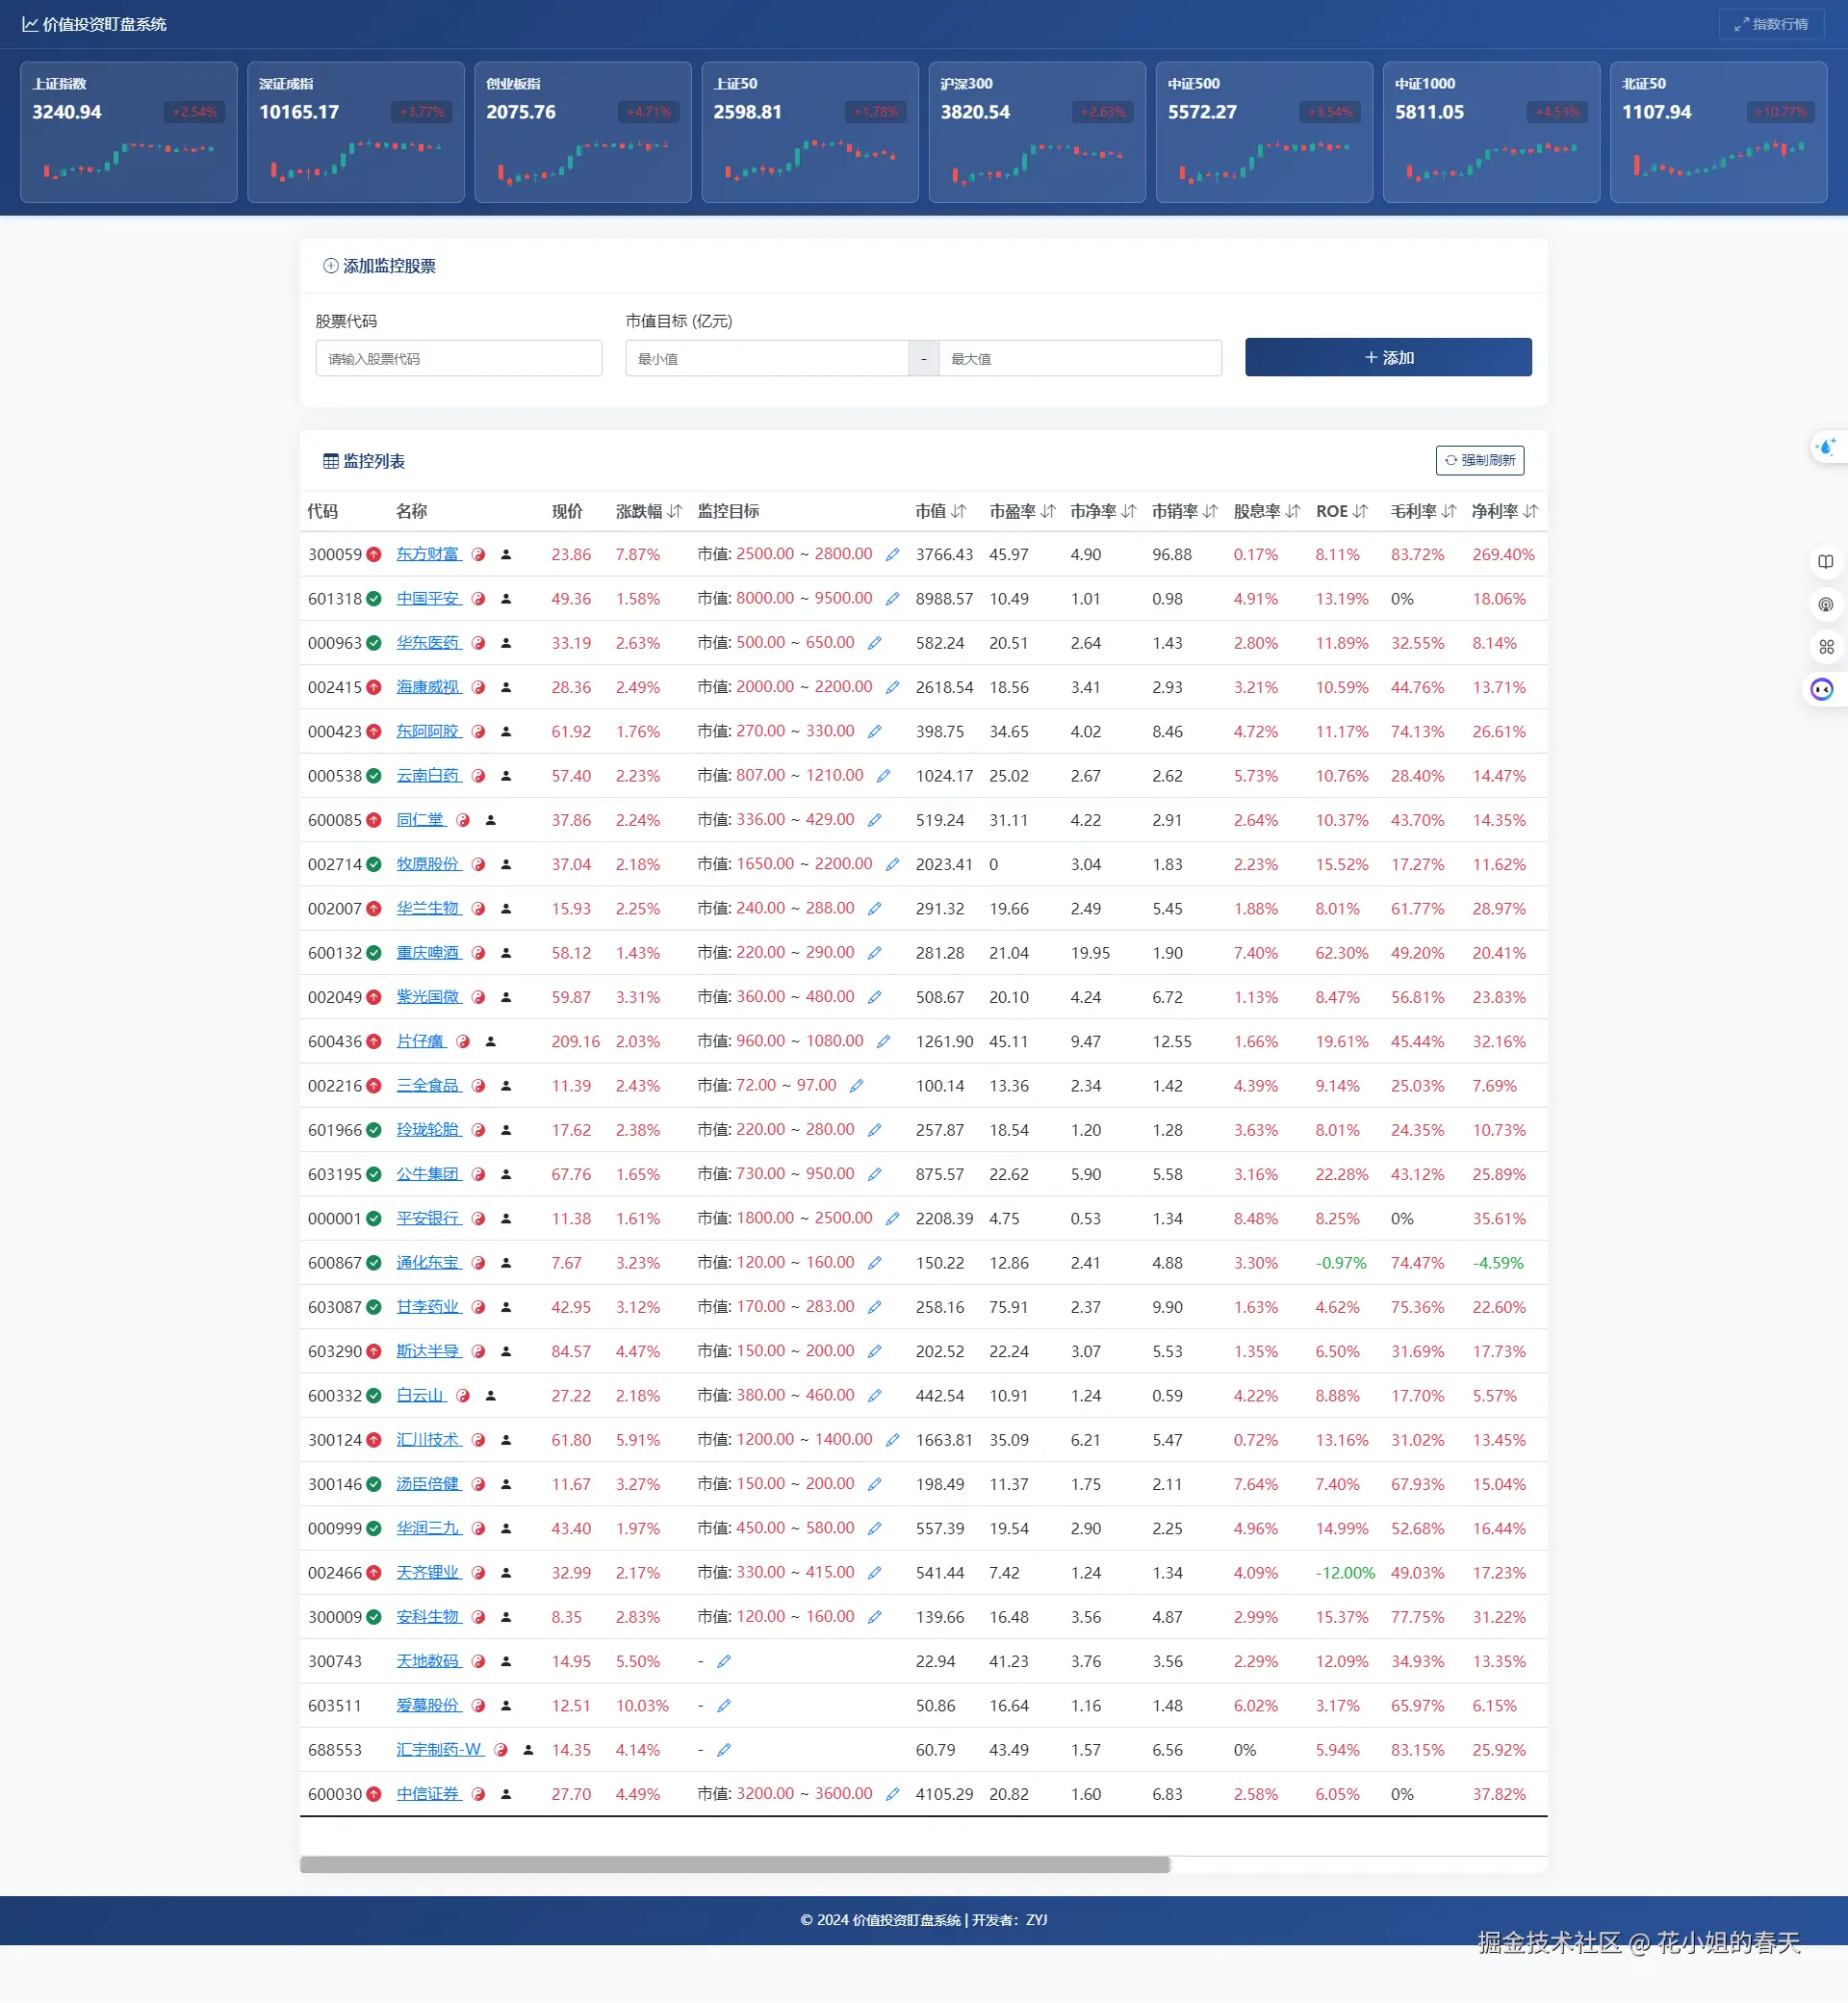
Task: Click the edit pencil for 中信证券 target
Action: tap(892, 1794)
